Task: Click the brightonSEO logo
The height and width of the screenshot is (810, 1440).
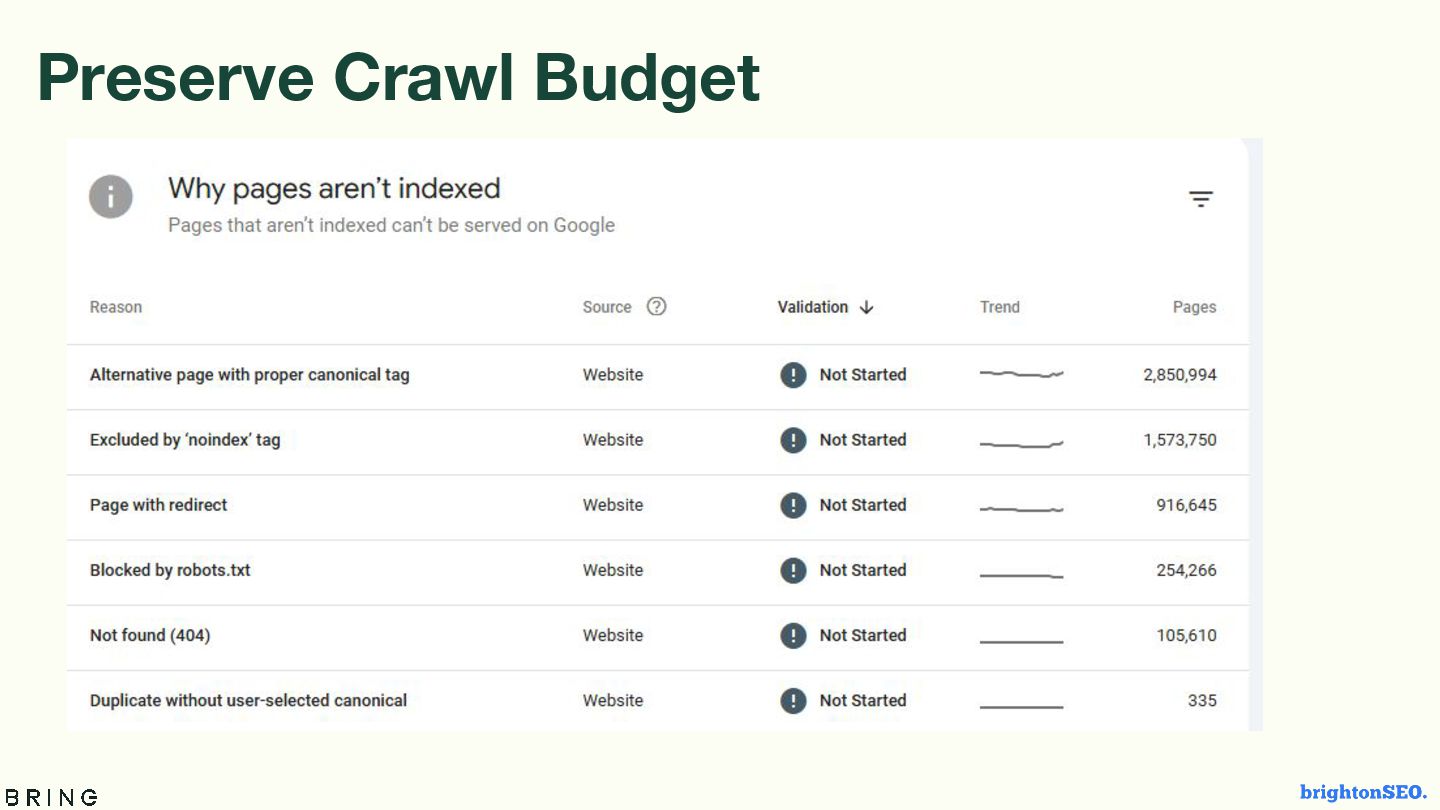Action: click(x=1363, y=792)
